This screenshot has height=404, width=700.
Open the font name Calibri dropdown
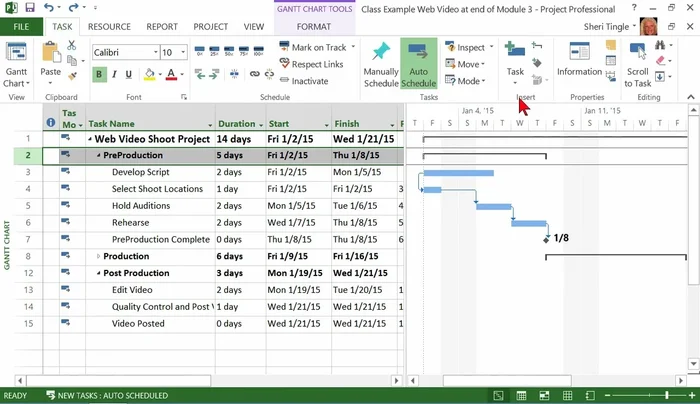point(155,52)
